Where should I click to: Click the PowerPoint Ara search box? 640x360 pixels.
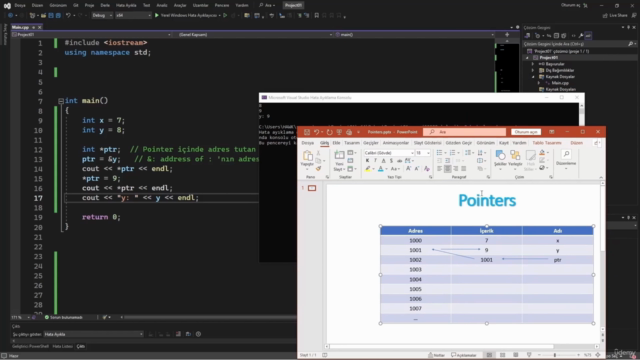tap(464, 132)
